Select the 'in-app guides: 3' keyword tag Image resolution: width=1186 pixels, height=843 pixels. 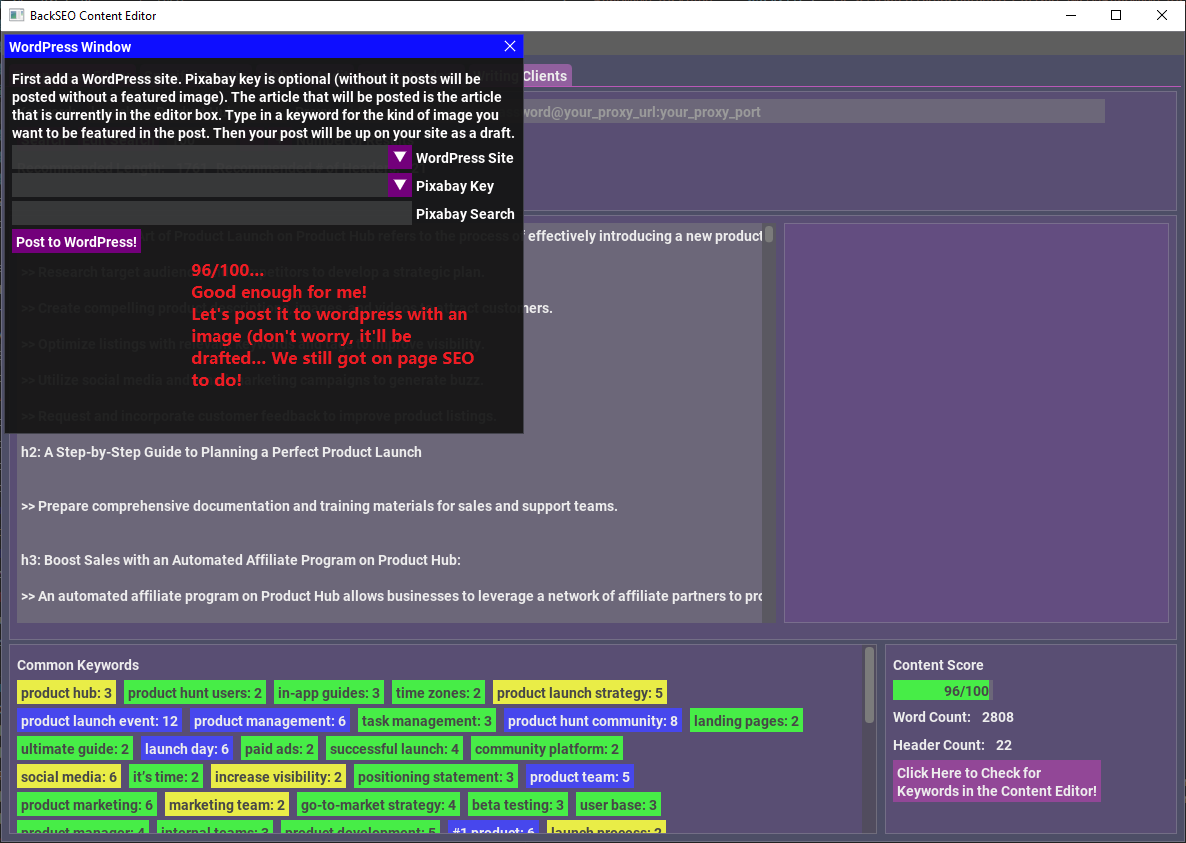coord(329,693)
